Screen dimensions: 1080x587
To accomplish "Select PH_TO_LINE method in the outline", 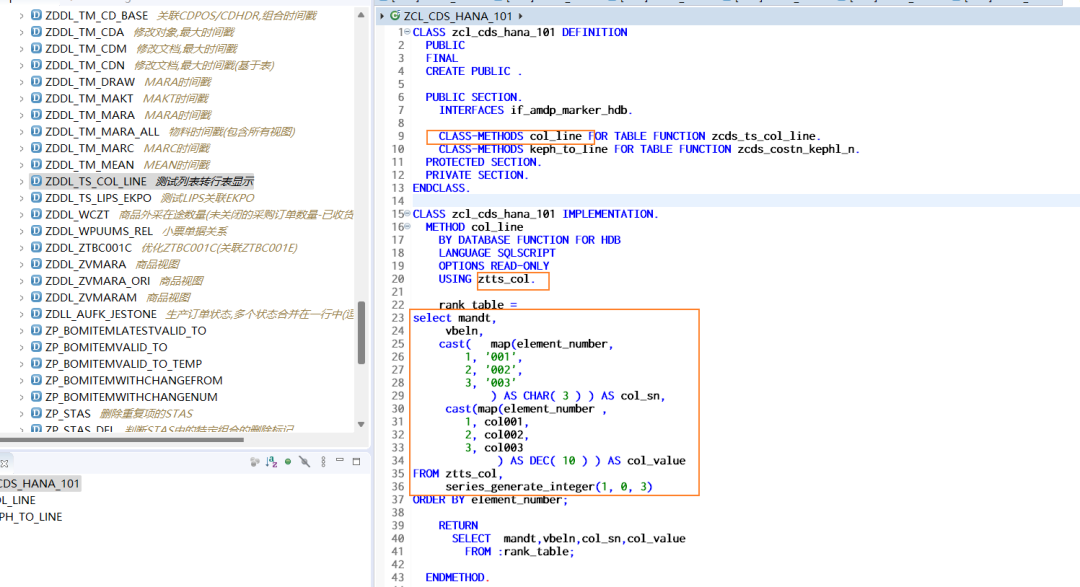I will coord(31,517).
